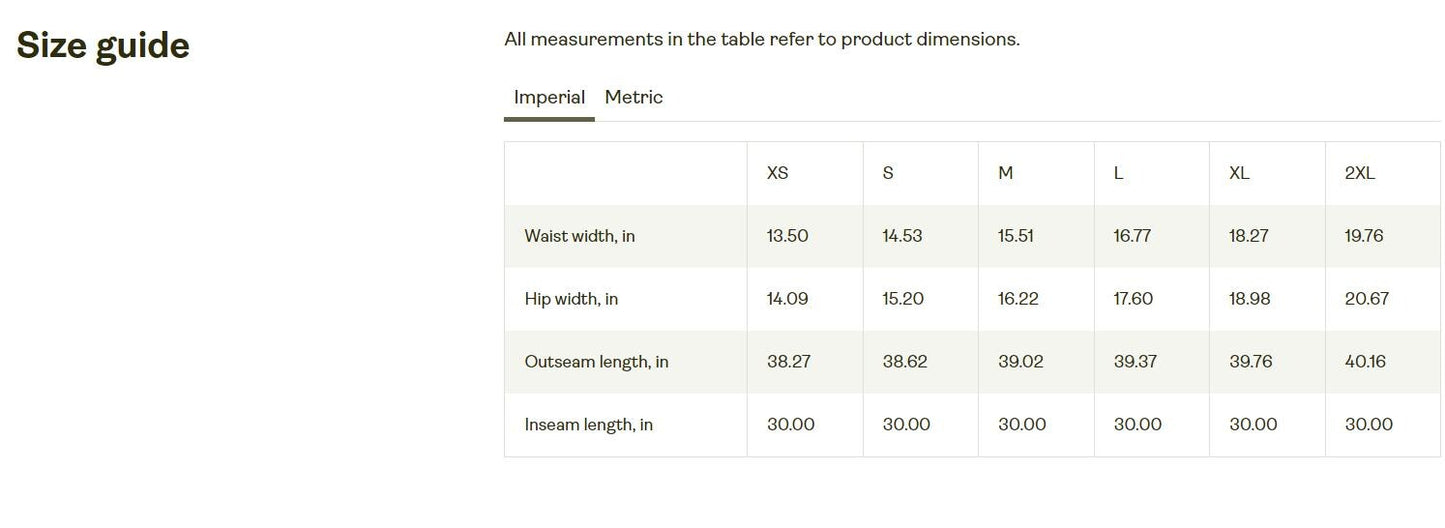1445x528 pixels.
Task: Select the Imperial tab
Action: [549, 97]
